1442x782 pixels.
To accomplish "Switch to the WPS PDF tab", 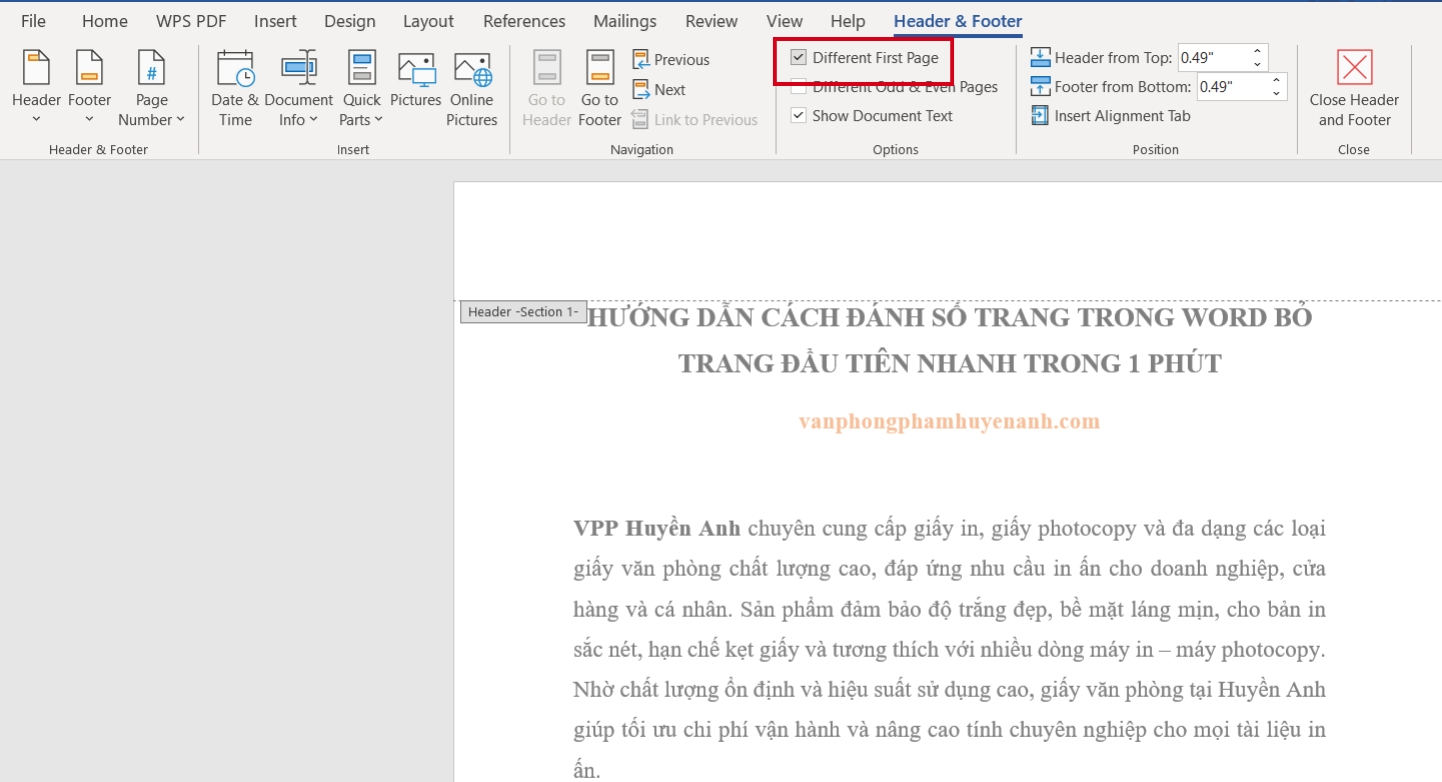I will (191, 21).
